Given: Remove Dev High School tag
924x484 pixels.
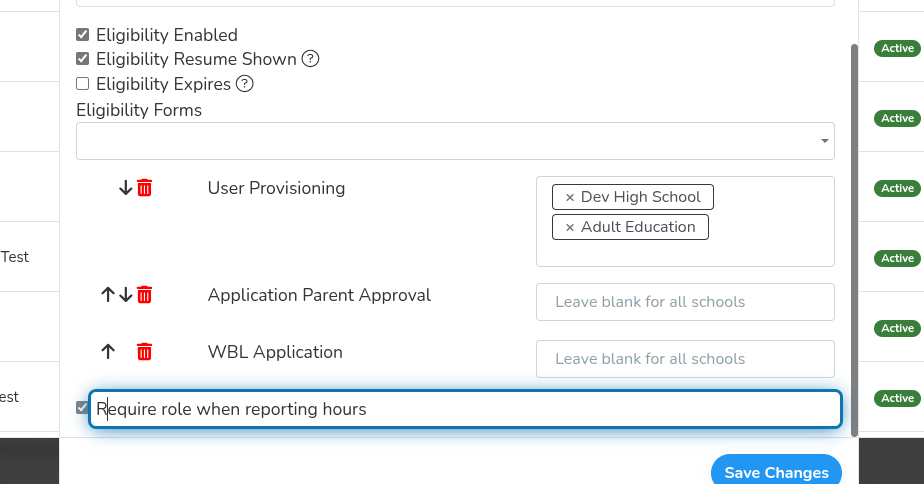Looking at the screenshot, I should coord(570,197).
